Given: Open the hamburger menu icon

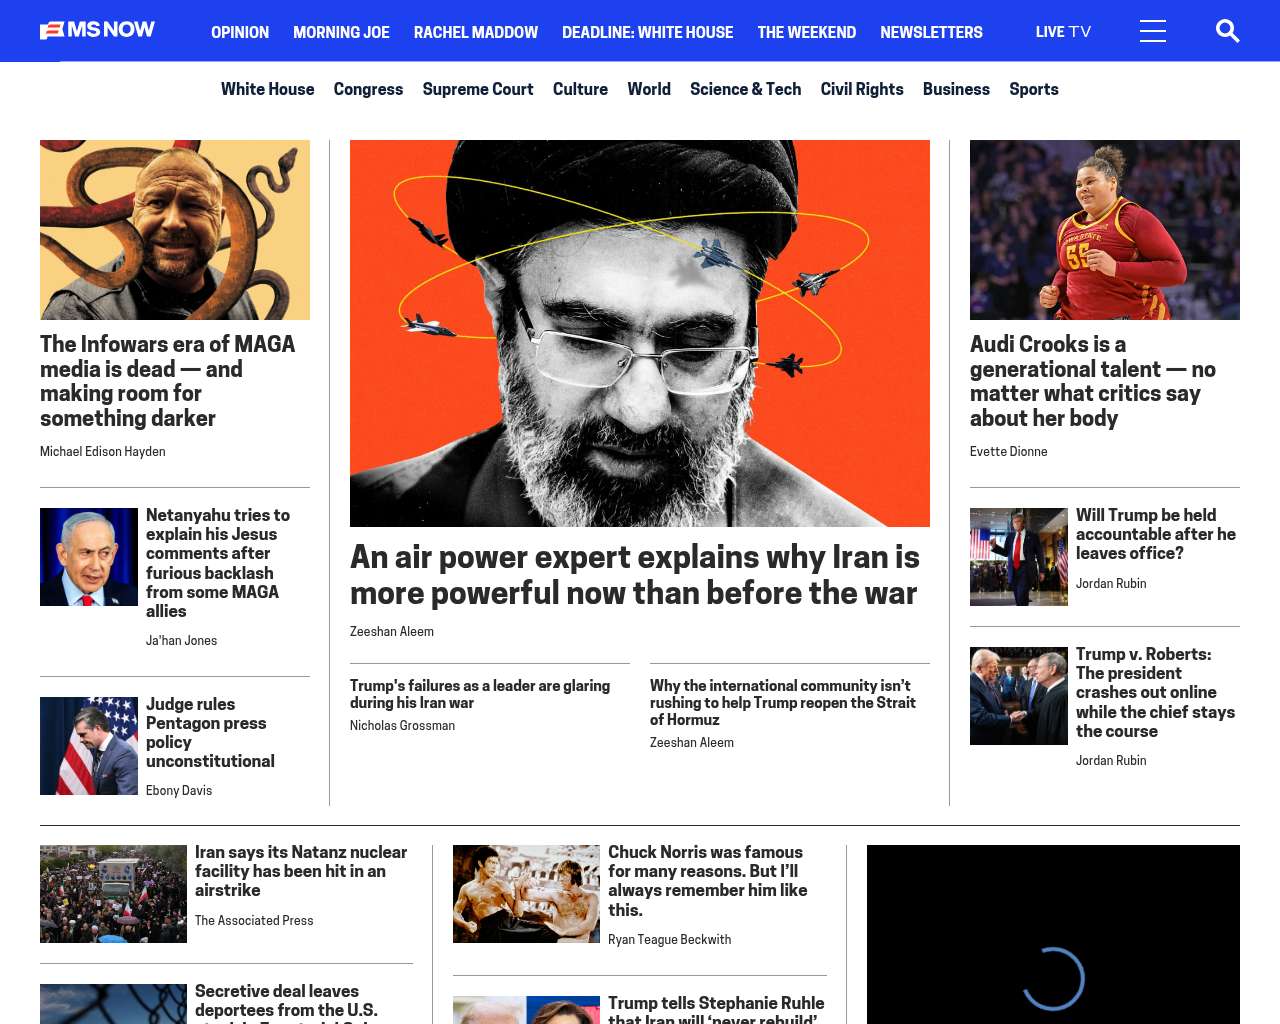Looking at the screenshot, I should [1153, 31].
